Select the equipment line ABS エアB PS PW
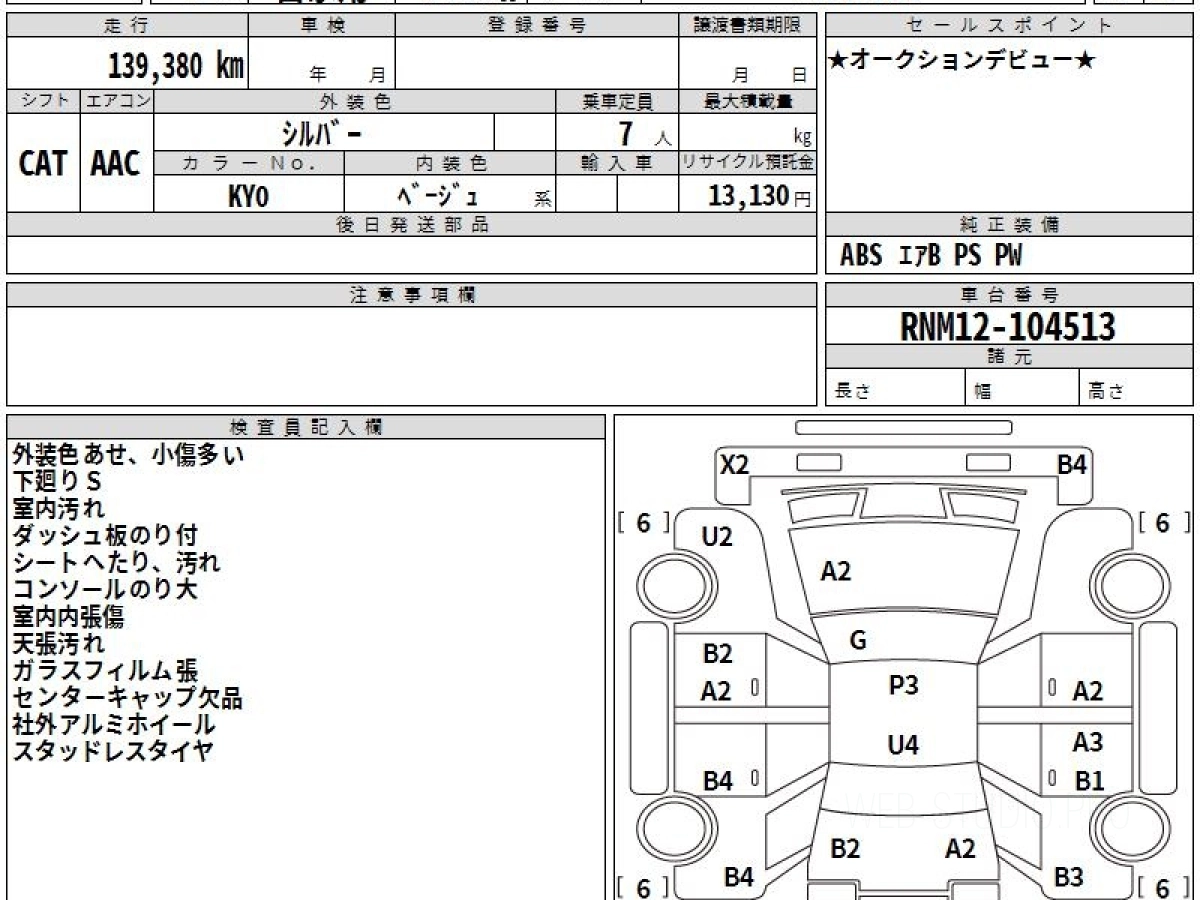 tap(931, 256)
